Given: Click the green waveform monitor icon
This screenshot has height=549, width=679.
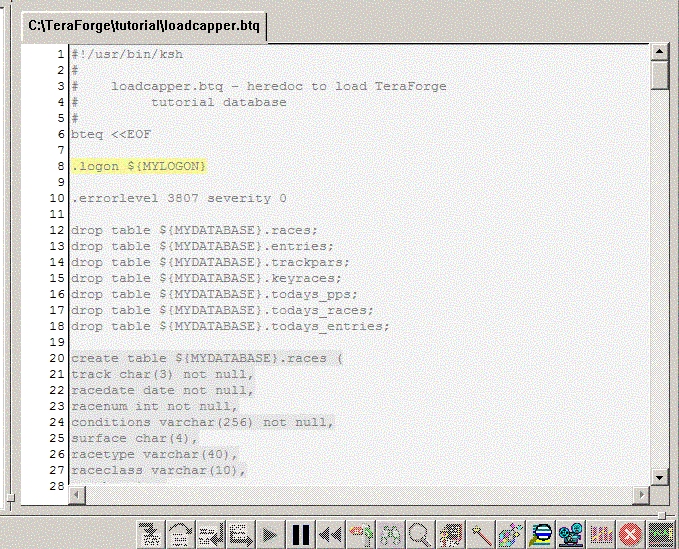Looking at the screenshot, I should 661,535.
